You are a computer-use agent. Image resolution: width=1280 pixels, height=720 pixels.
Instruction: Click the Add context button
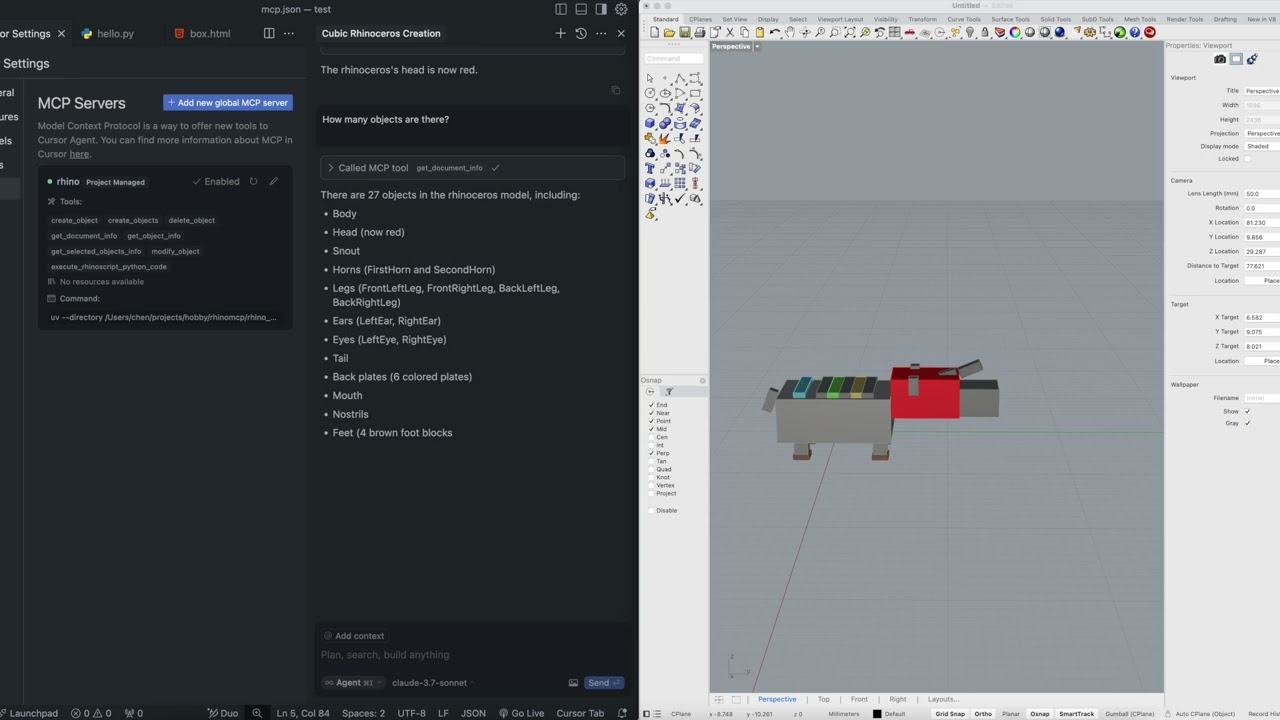click(x=353, y=636)
